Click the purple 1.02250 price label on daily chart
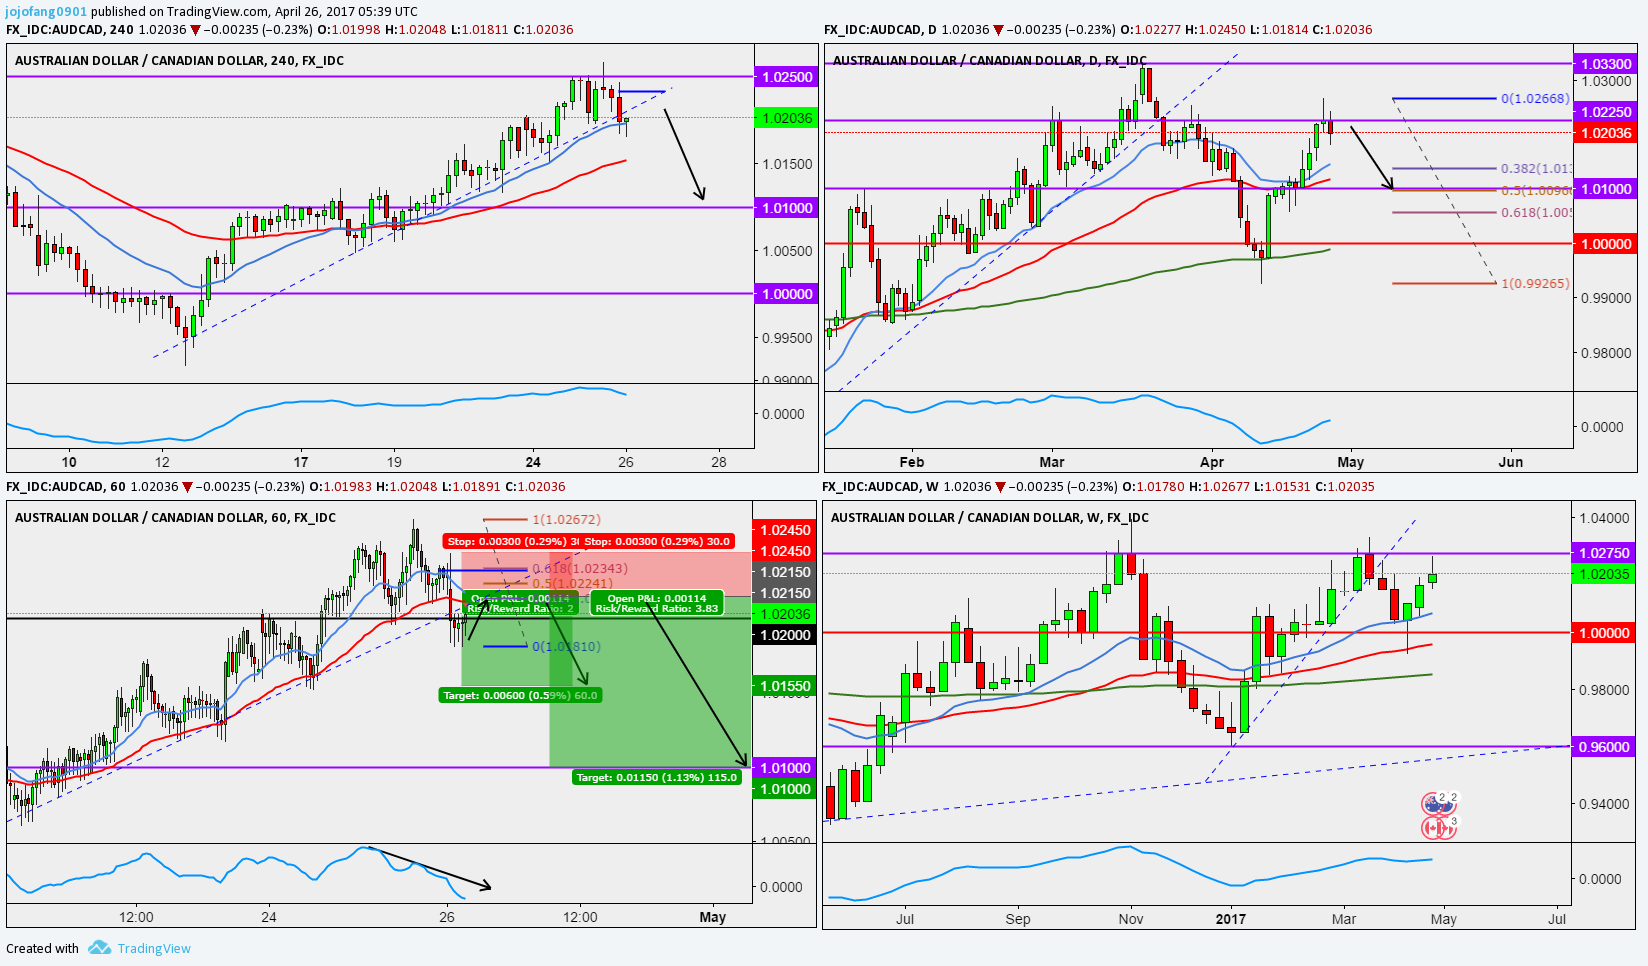 point(1606,112)
